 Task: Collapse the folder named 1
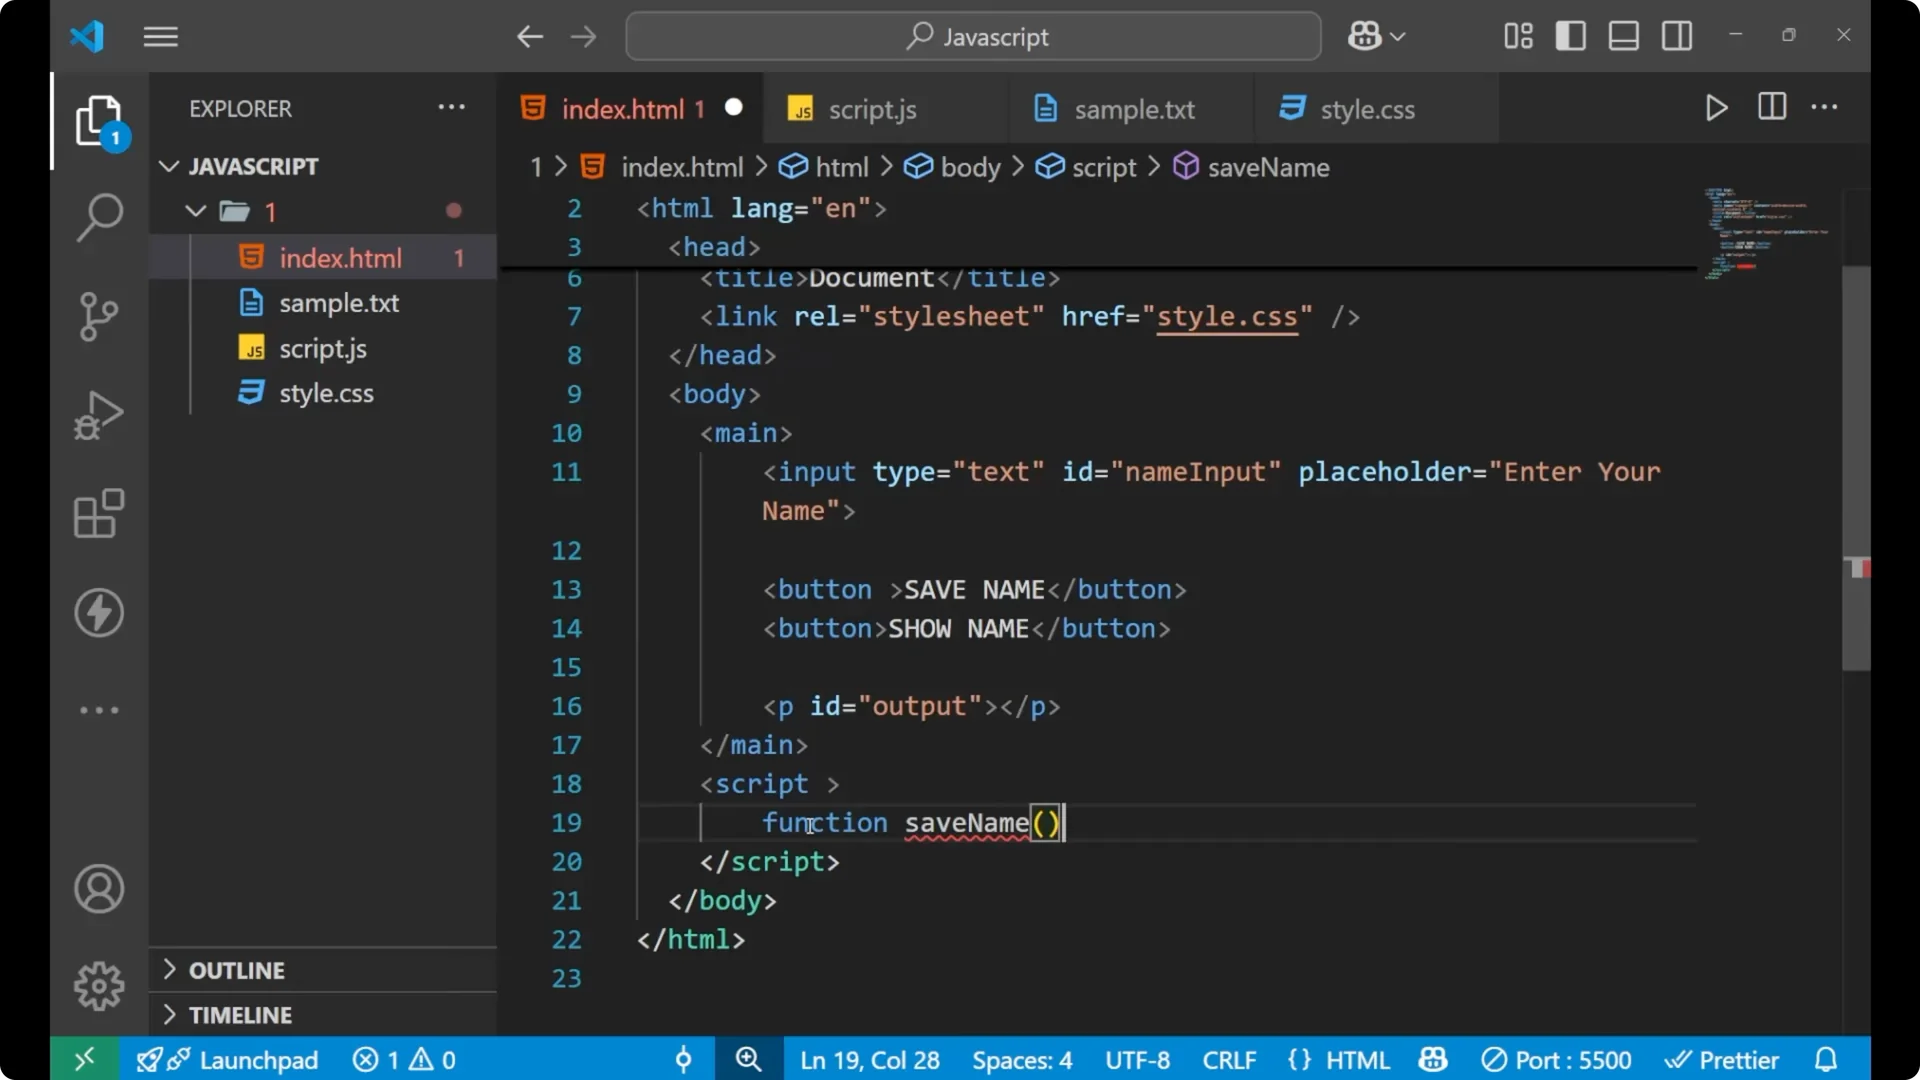pos(194,211)
